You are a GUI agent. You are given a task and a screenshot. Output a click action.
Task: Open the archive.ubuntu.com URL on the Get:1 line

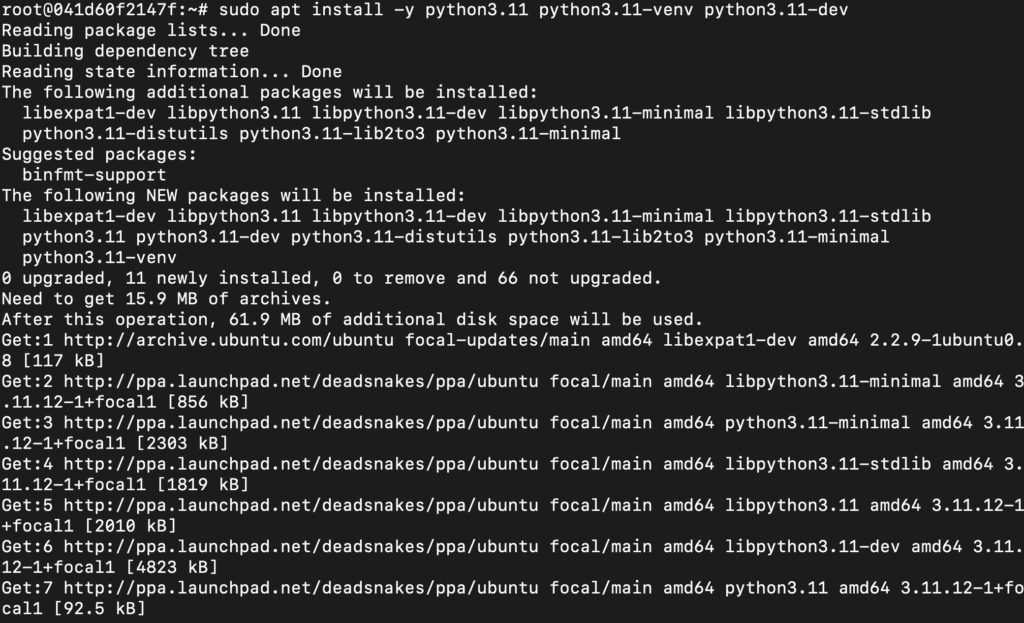pyautogui.click(x=229, y=340)
